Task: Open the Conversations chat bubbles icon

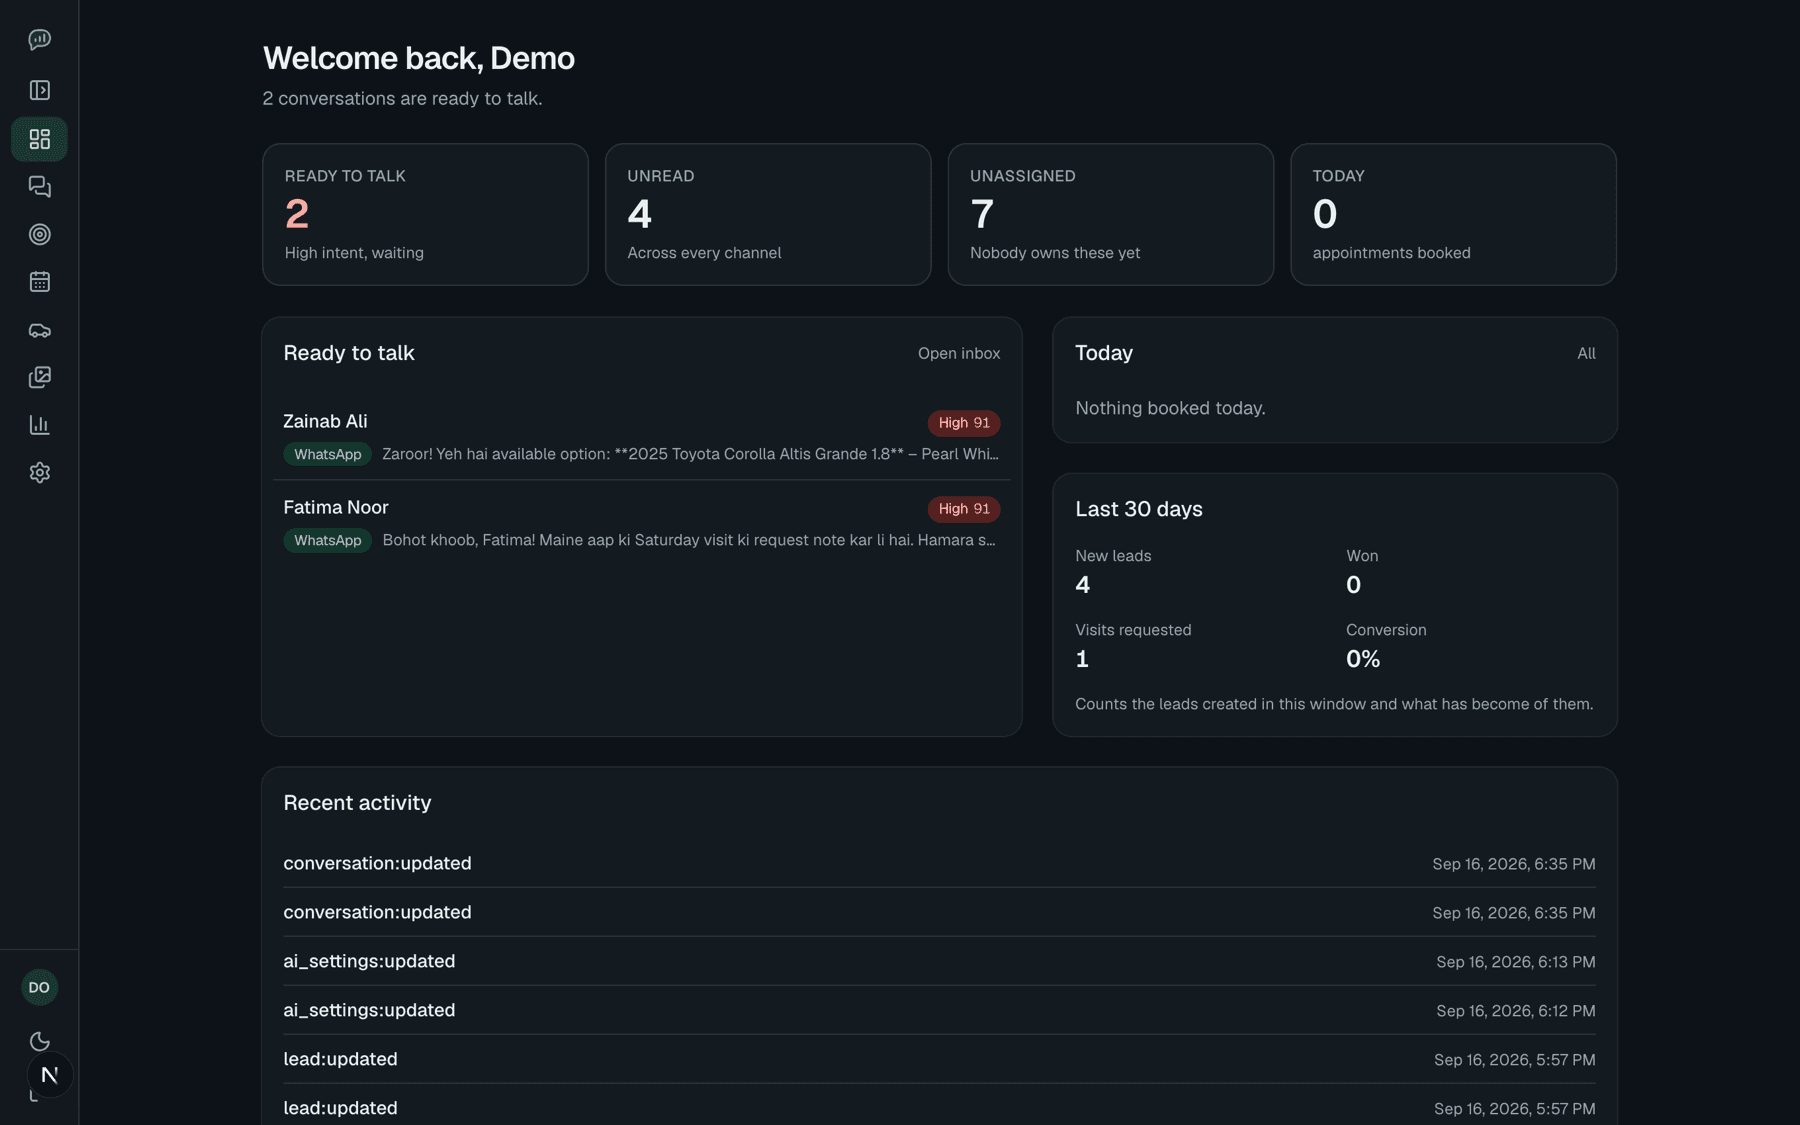Action: pos(39,186)
